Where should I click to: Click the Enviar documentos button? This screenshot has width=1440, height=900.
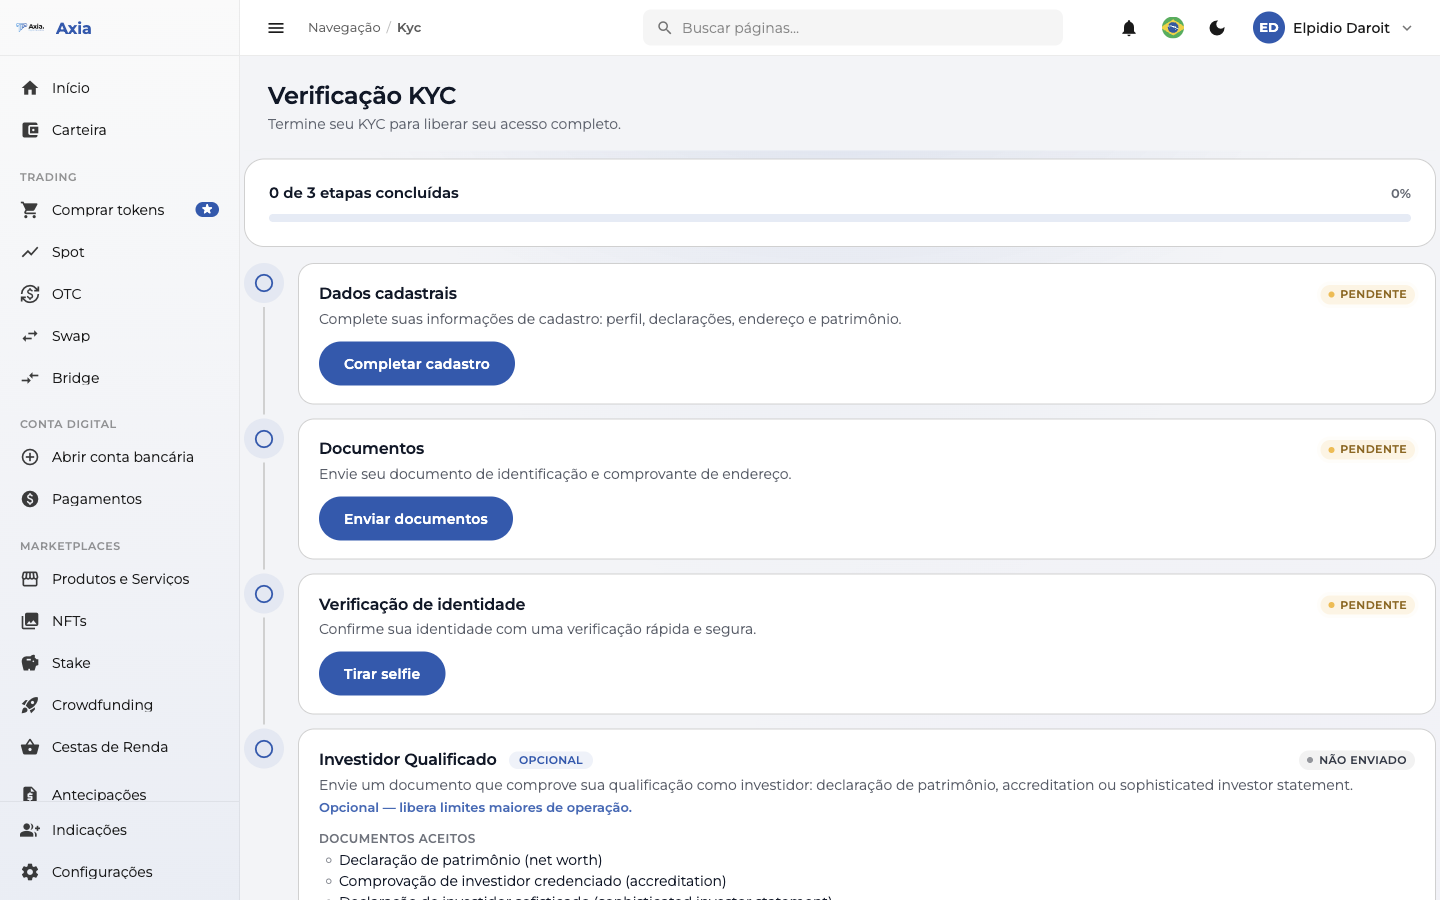click(416, 519)
